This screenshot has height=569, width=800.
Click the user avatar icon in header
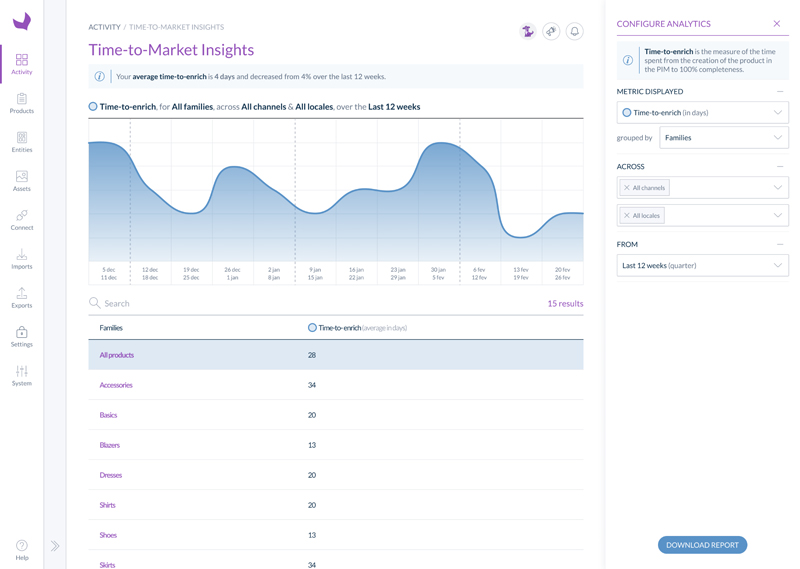528,31
